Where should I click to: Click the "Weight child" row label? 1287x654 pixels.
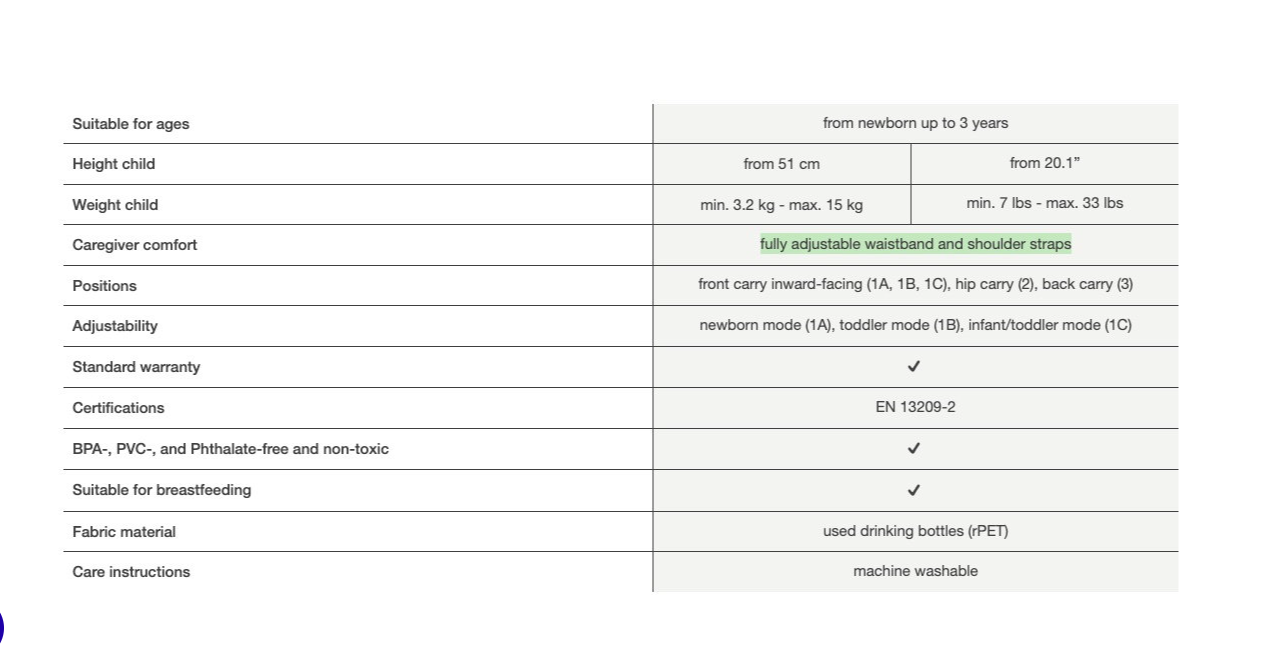(x=115, y=205)
